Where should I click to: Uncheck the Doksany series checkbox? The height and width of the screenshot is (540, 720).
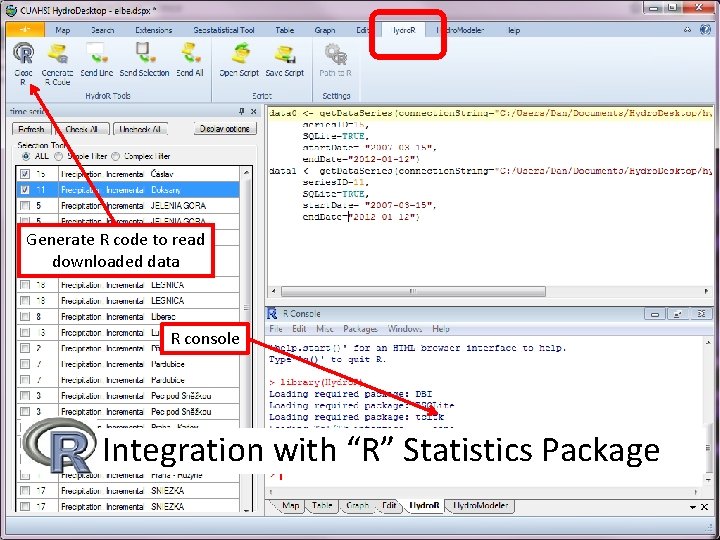pyautogui.click(x=25, y=190)
